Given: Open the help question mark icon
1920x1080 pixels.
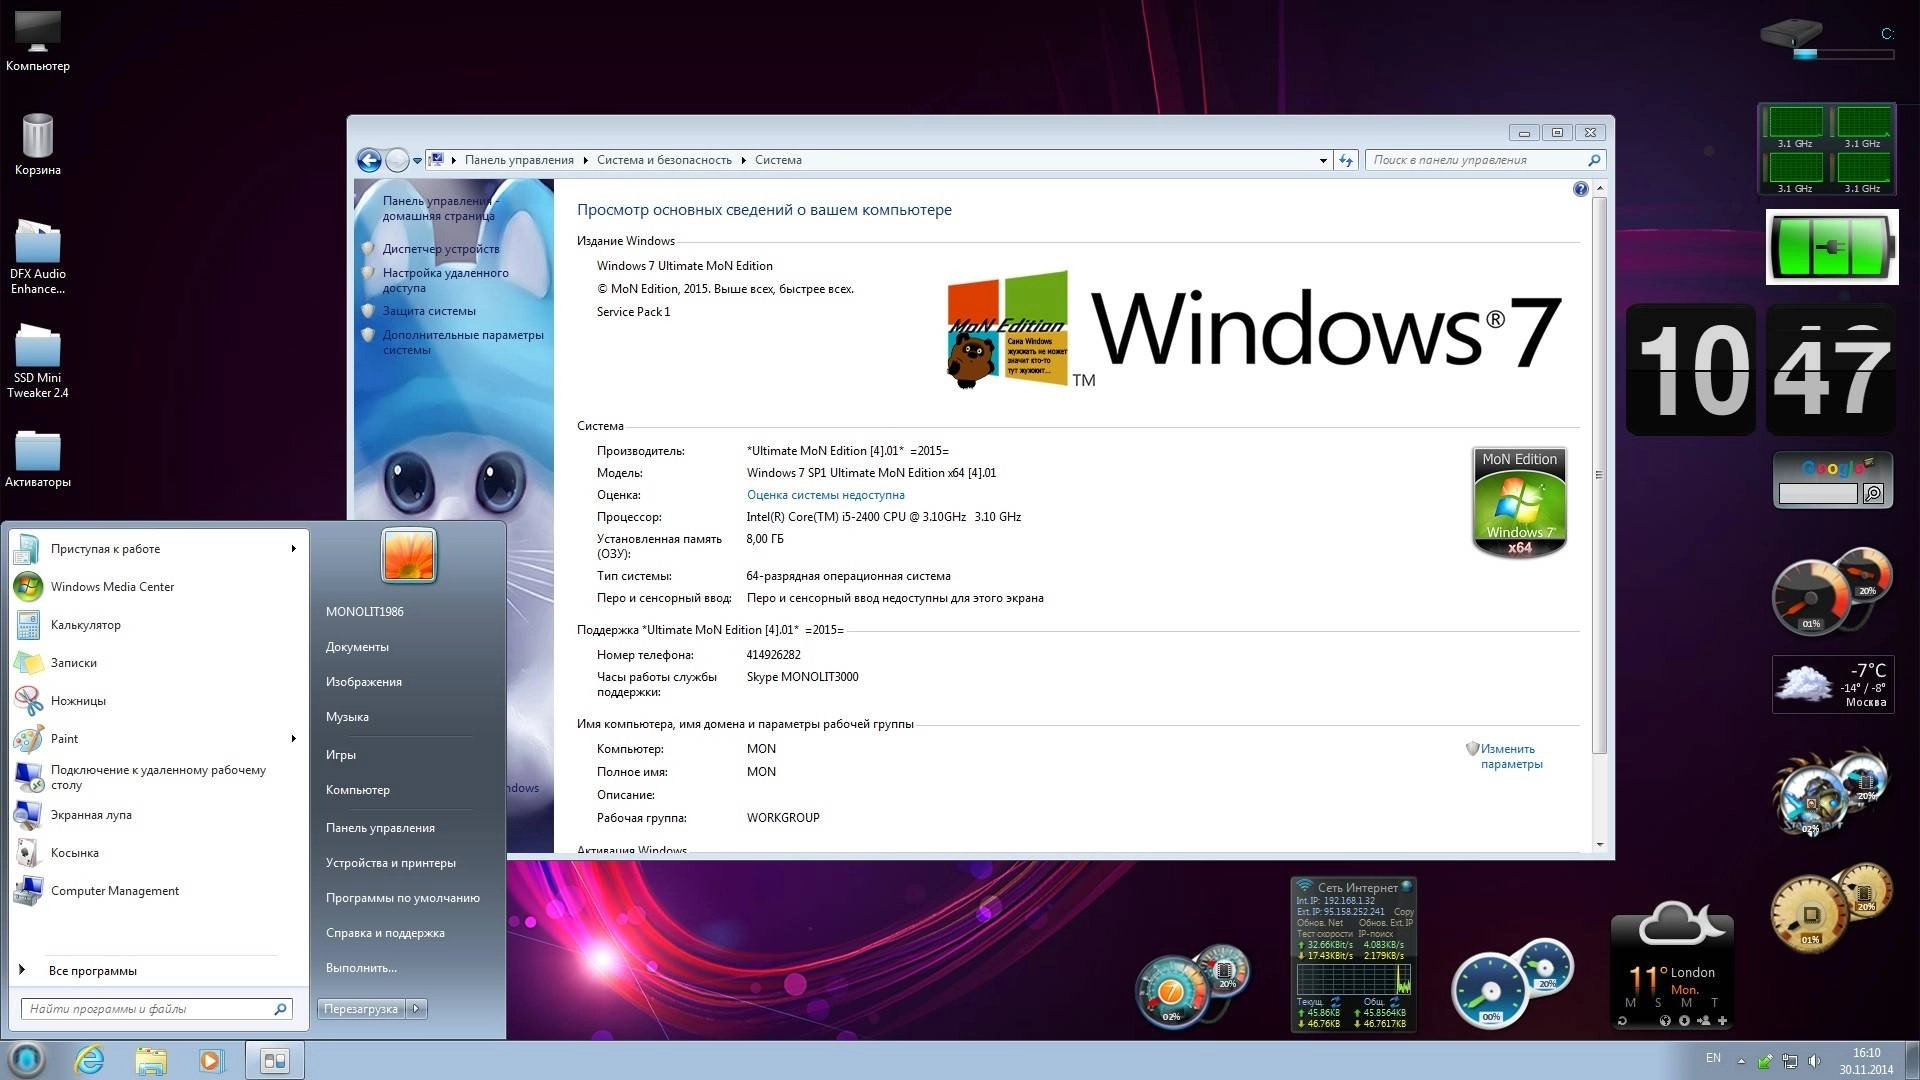Looking at the screenshot, I should 1580,189.
